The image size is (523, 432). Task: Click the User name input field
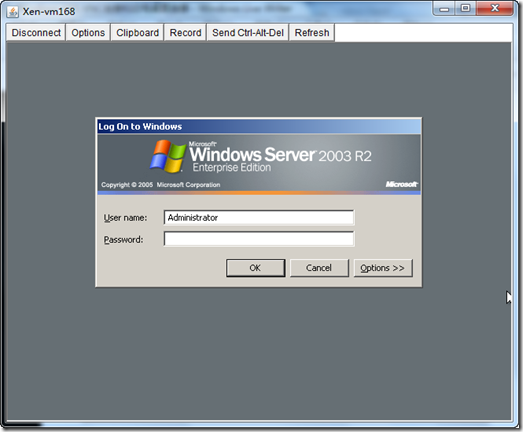click(259, 218)
